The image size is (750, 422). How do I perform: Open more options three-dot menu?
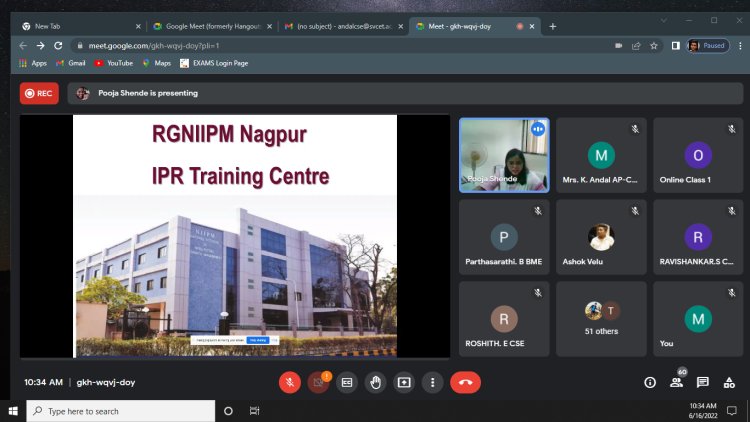(432, 382)
